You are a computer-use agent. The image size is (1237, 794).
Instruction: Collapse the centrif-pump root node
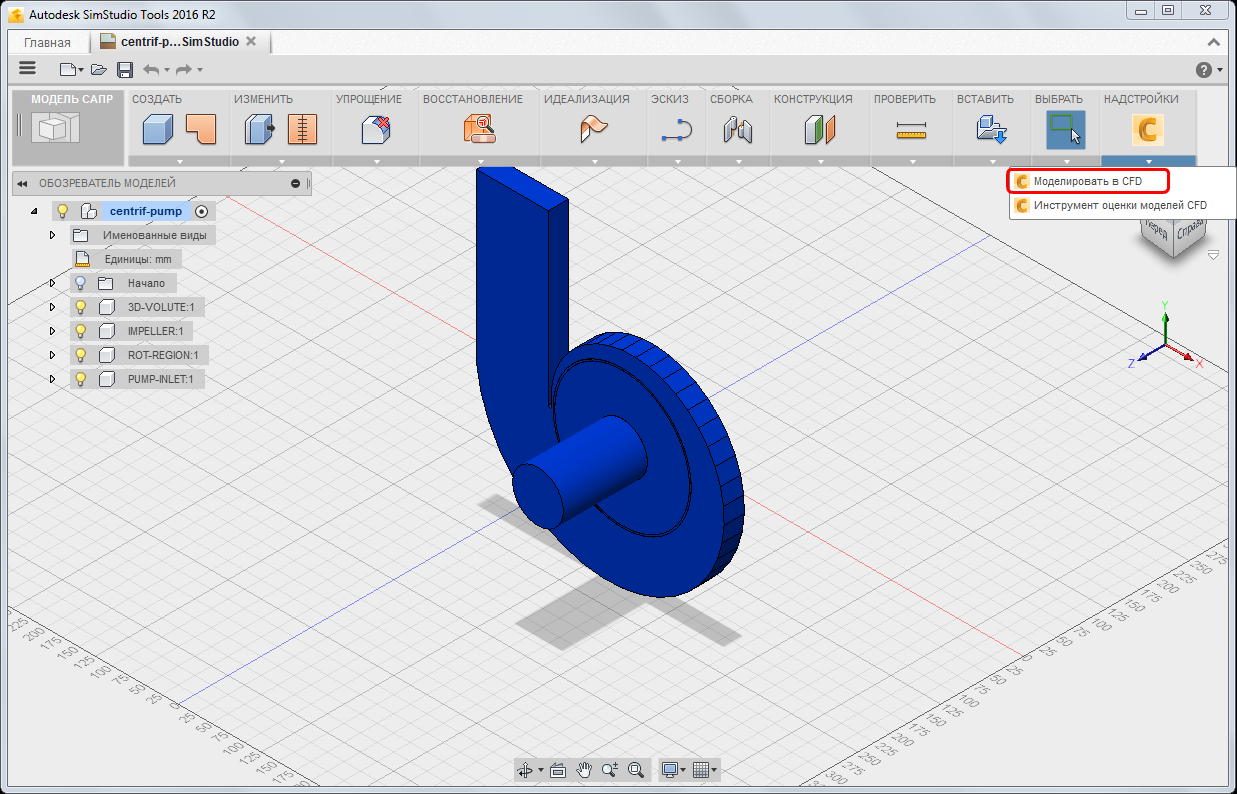(34, 211)
